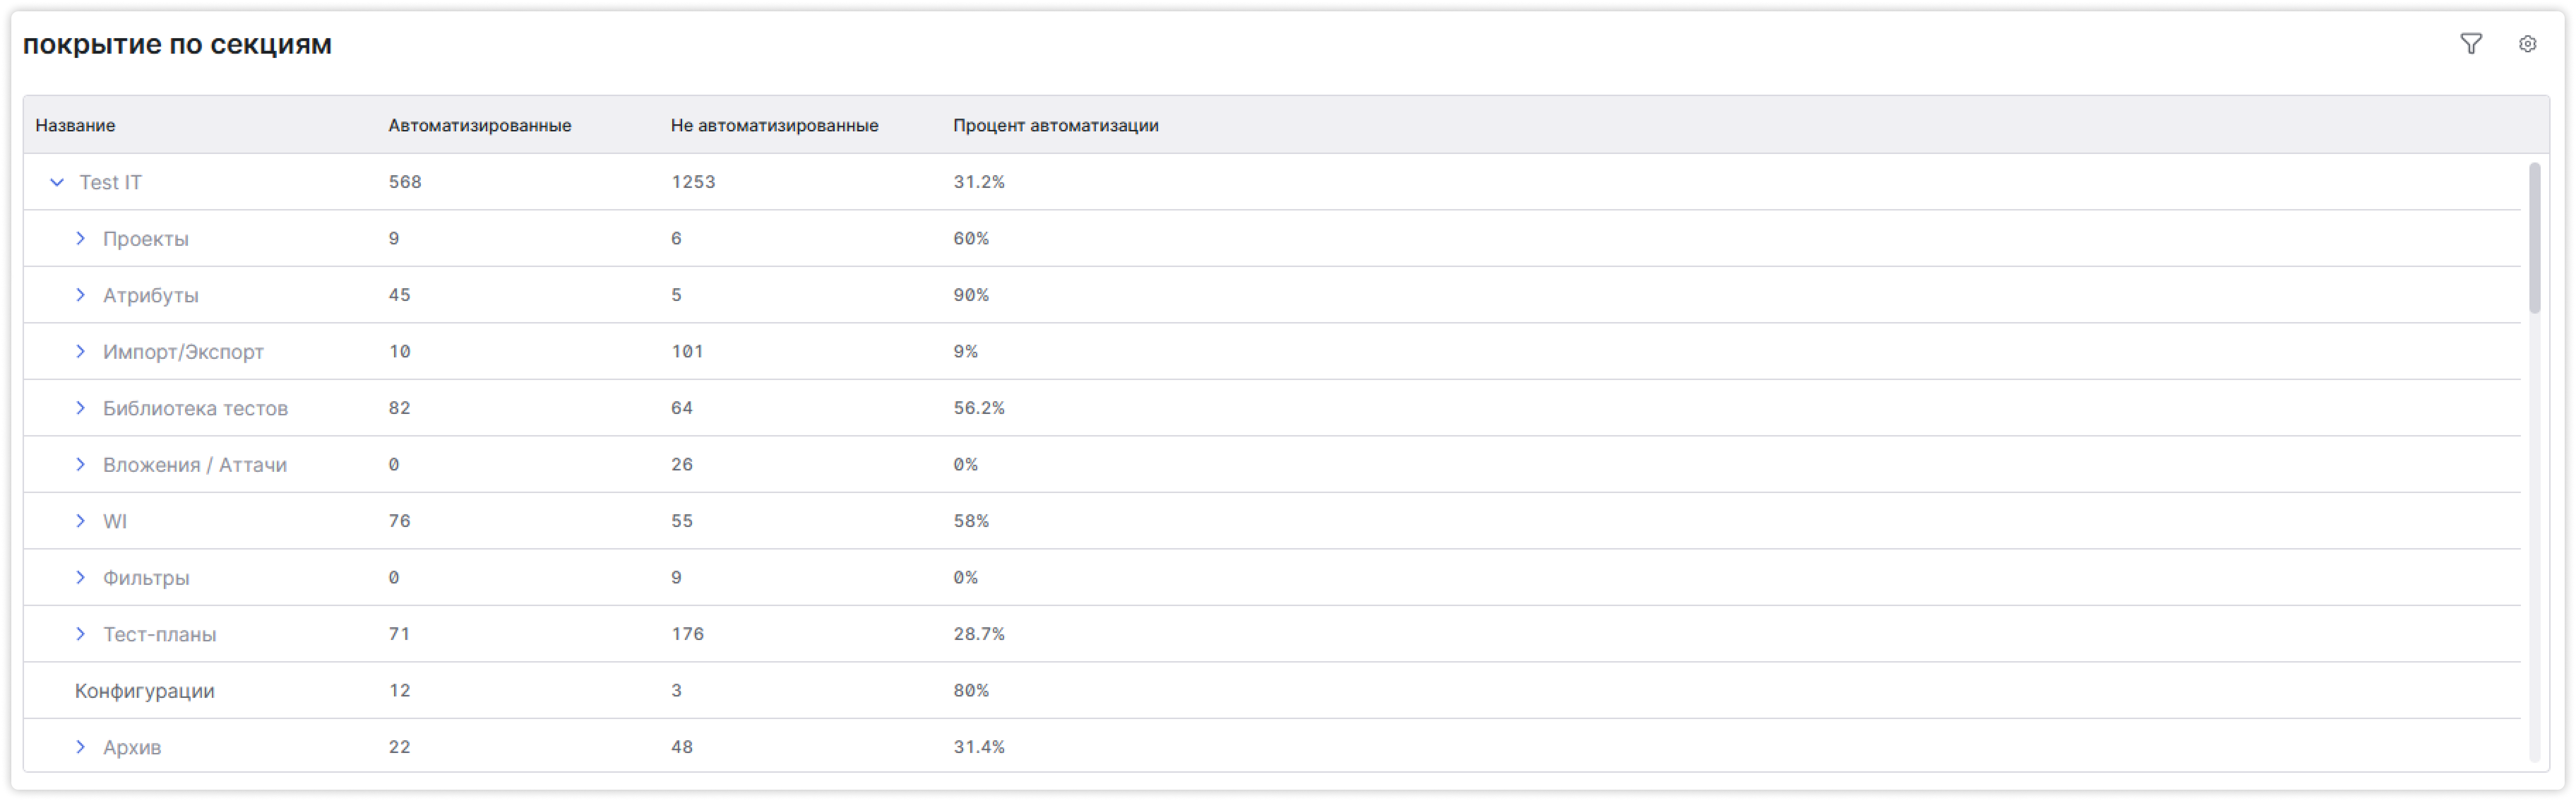Collapse the Test IT section

click(x=57, y=182)
